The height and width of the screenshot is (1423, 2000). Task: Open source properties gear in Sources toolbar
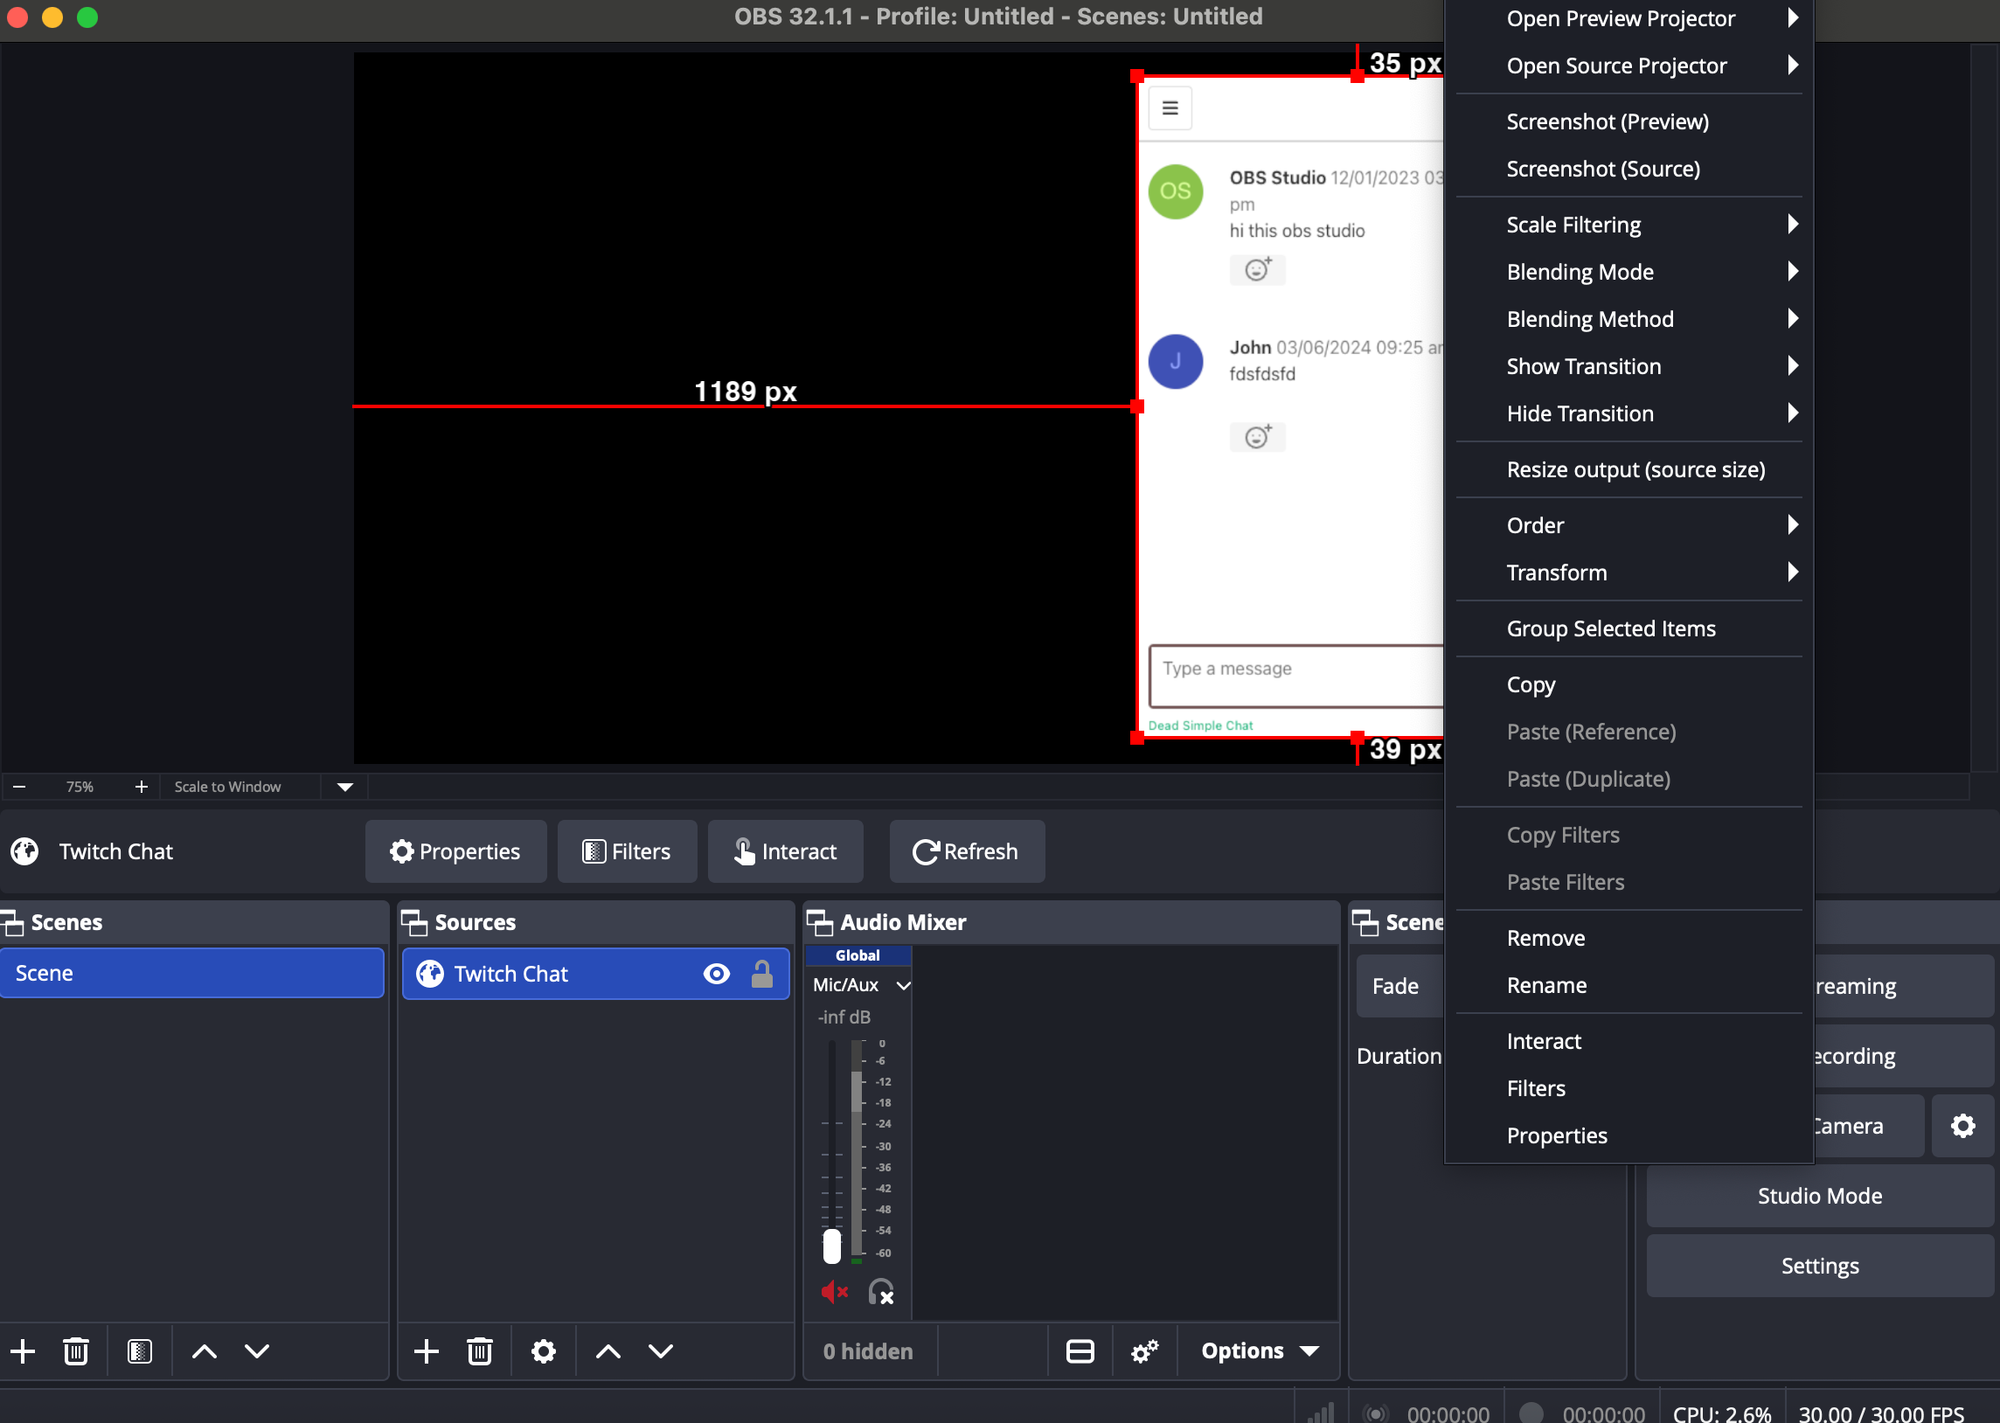[x=543, y=1351]
